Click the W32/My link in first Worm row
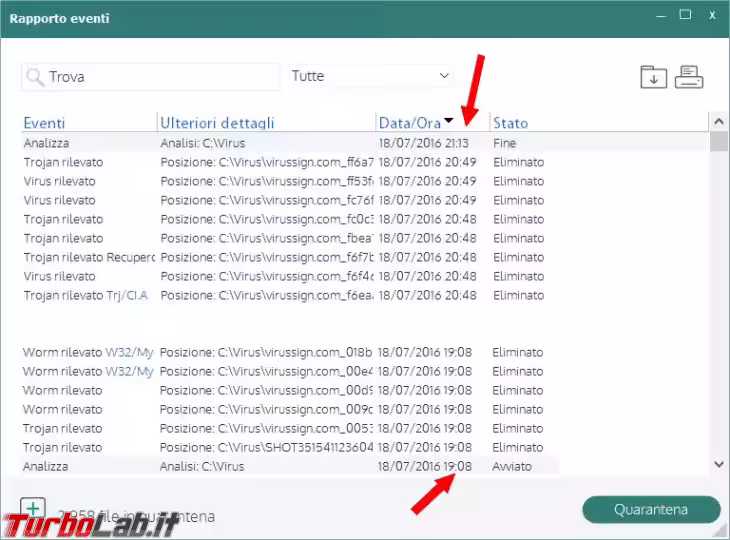This screenshot has width=730, height=540. coord(130,352)
